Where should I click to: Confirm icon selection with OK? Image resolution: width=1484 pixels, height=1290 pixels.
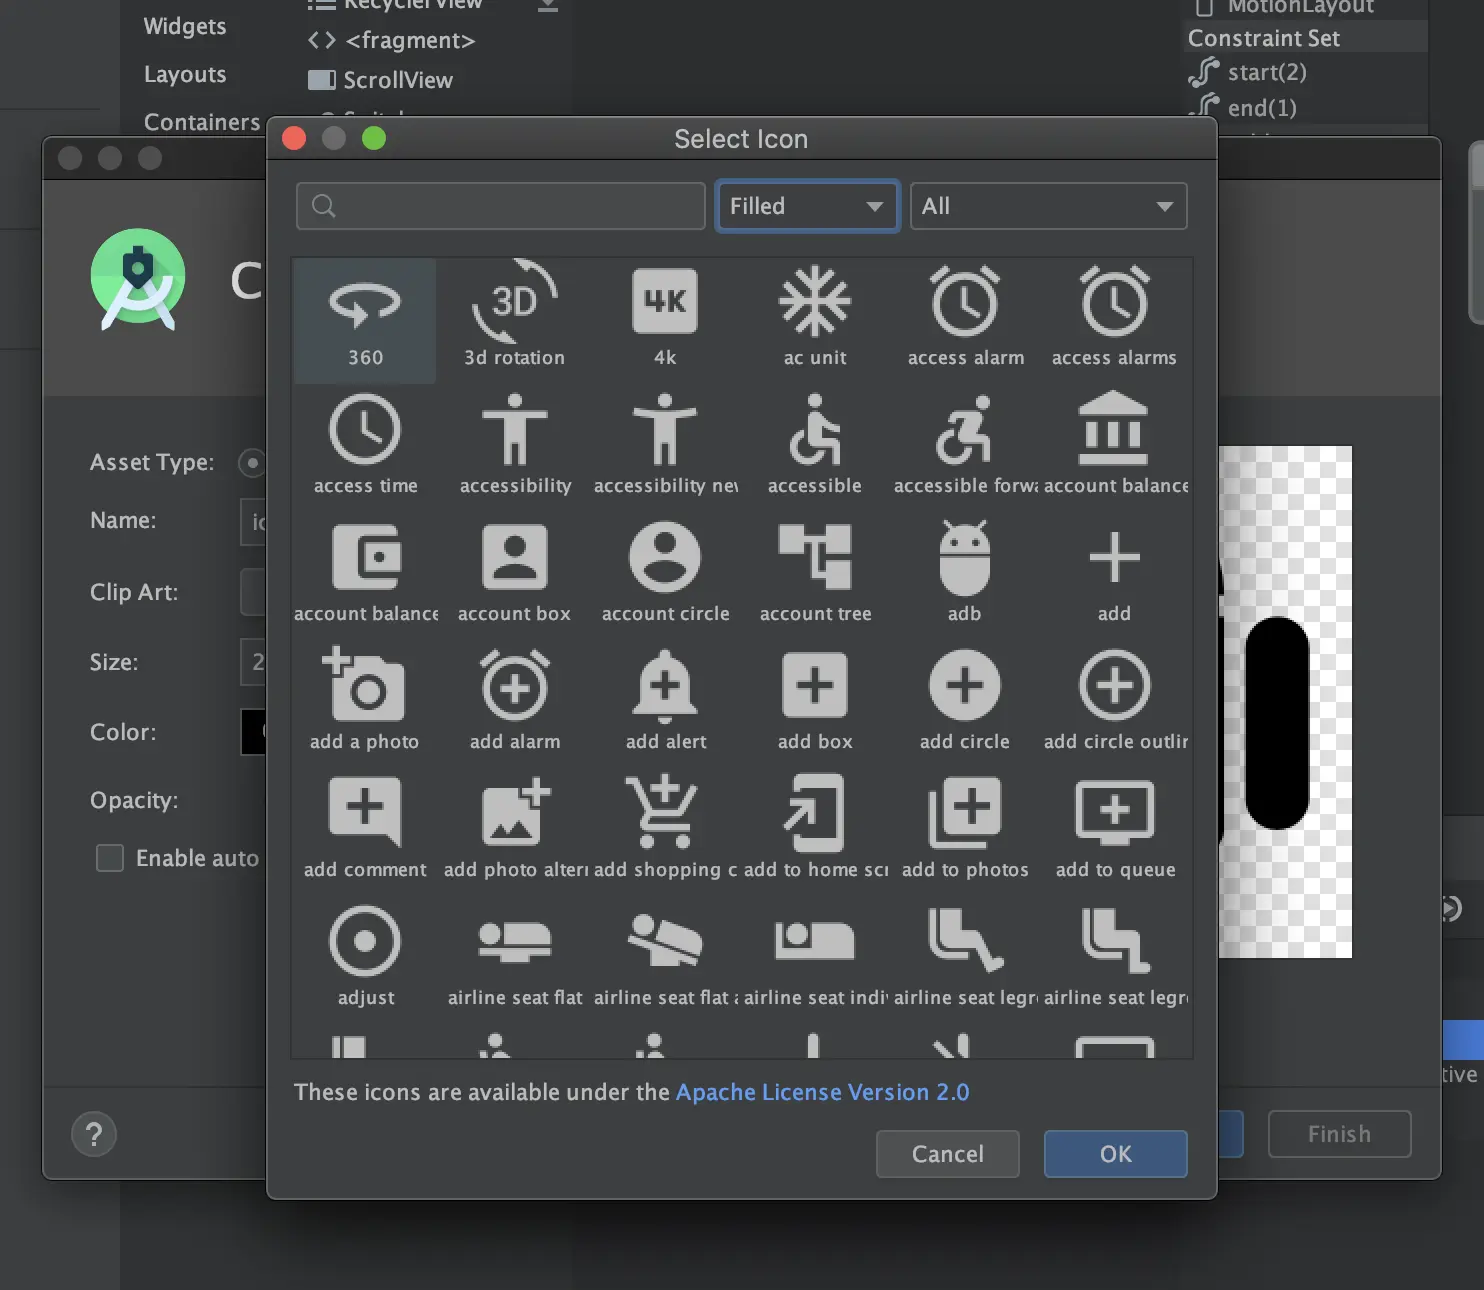pos(1116,1154)
